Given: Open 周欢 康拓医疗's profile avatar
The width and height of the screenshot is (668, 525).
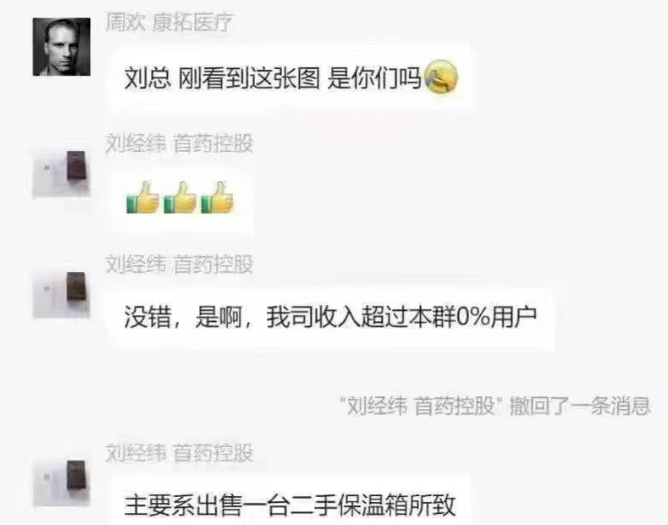Looking at the screenshot, I should click(x=62, y=47).
